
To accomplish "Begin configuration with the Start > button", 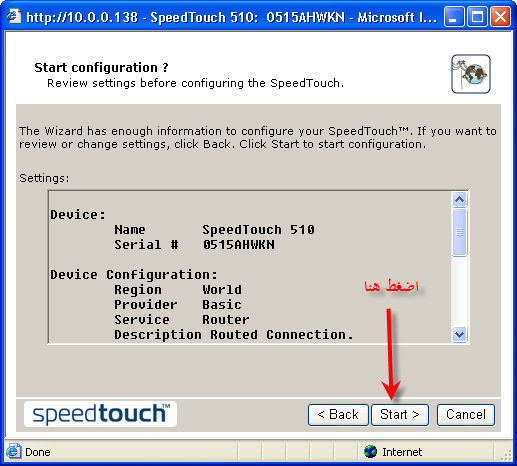I will (400, 415).
